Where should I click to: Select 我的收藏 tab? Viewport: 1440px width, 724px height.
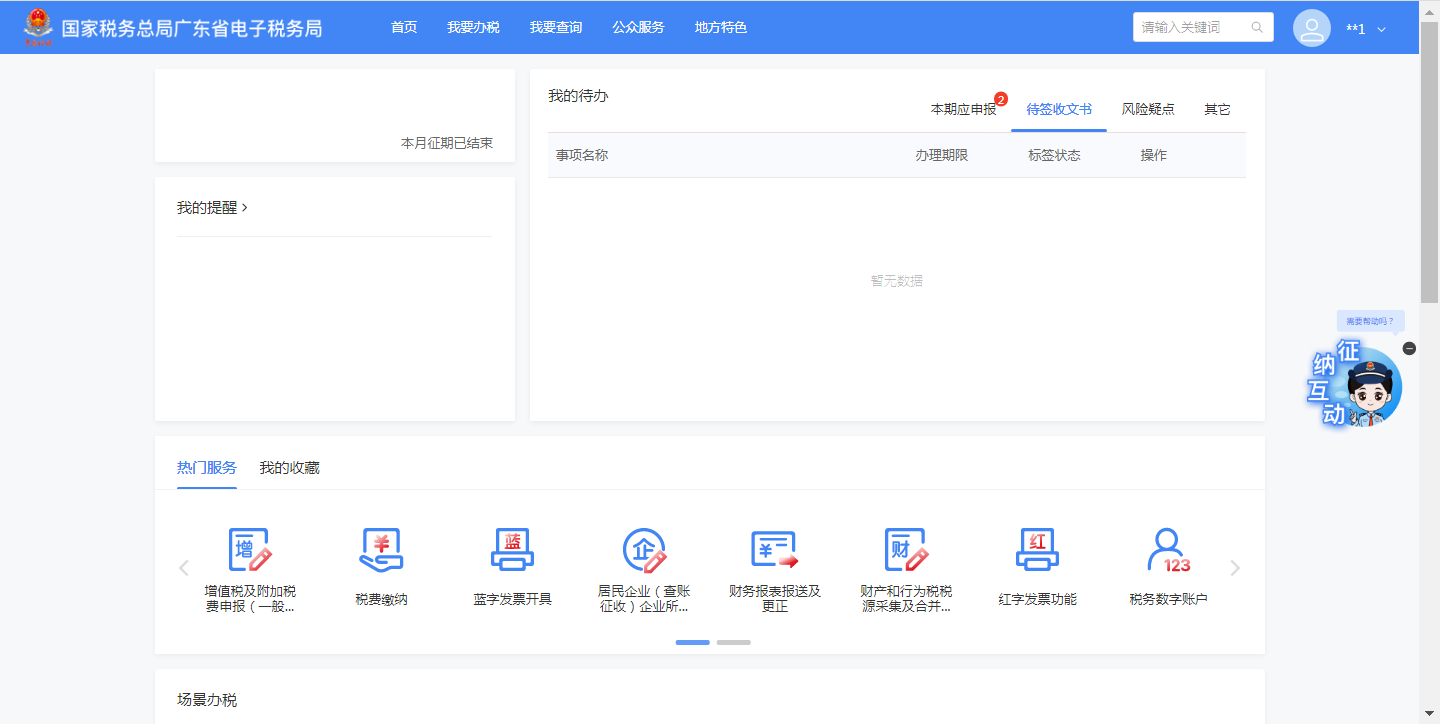coord(289,468)
